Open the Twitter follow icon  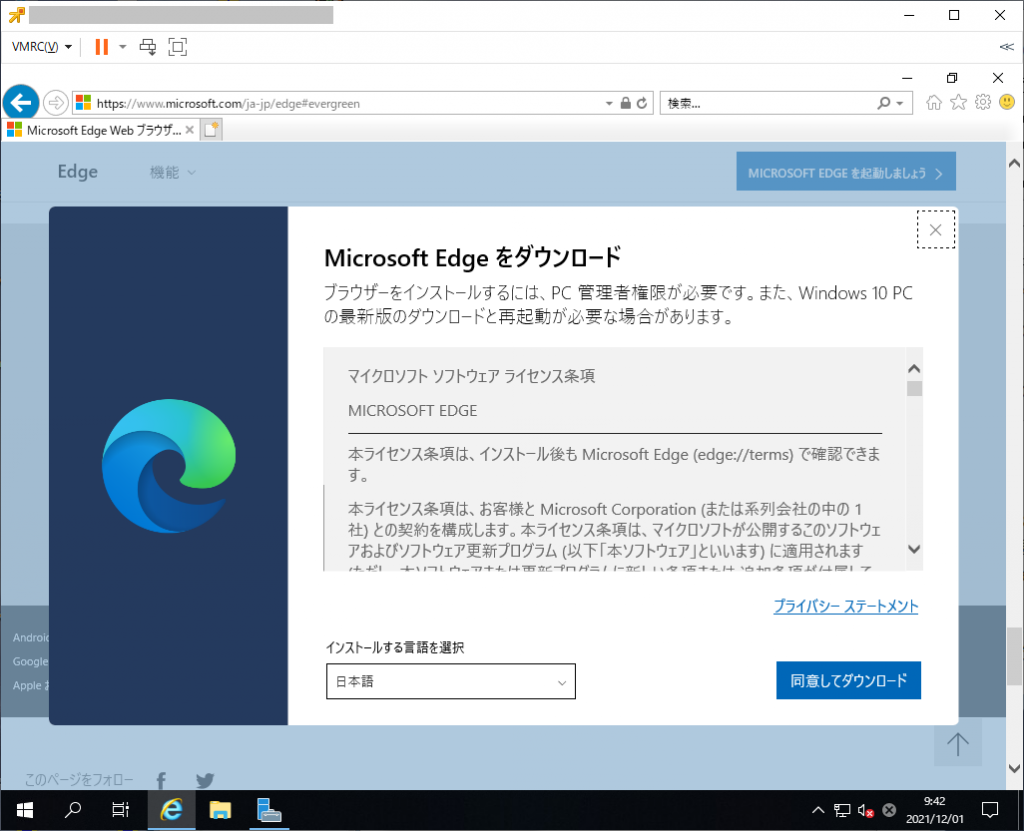[x=205, y=780]
